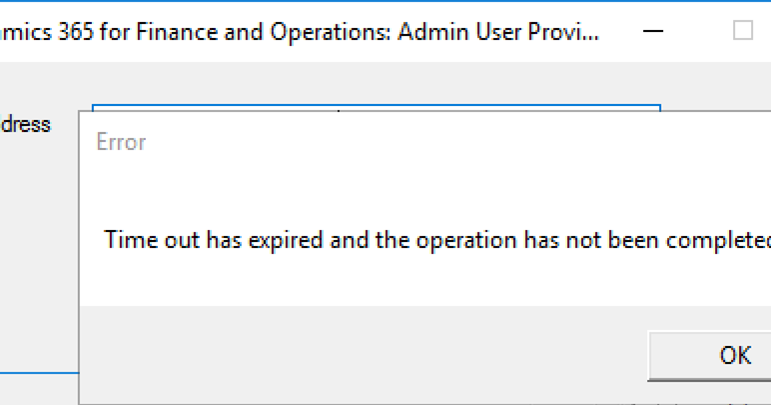The image size is (771, 405).
Task: Click the word 'operation' in the error message
Action: [x=467, y=240]
